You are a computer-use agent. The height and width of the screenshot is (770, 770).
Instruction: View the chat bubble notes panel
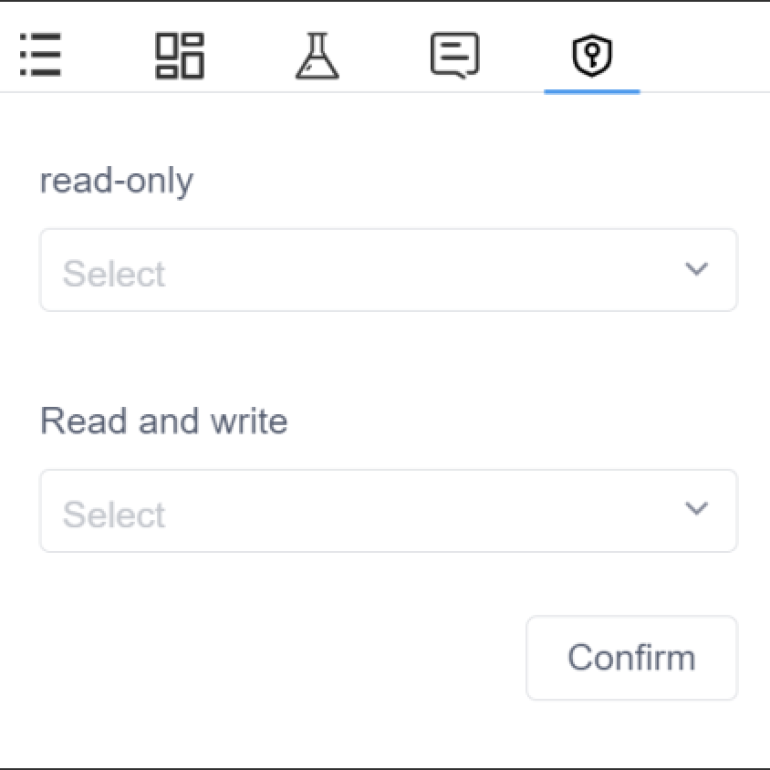click(x=454, y=55)
